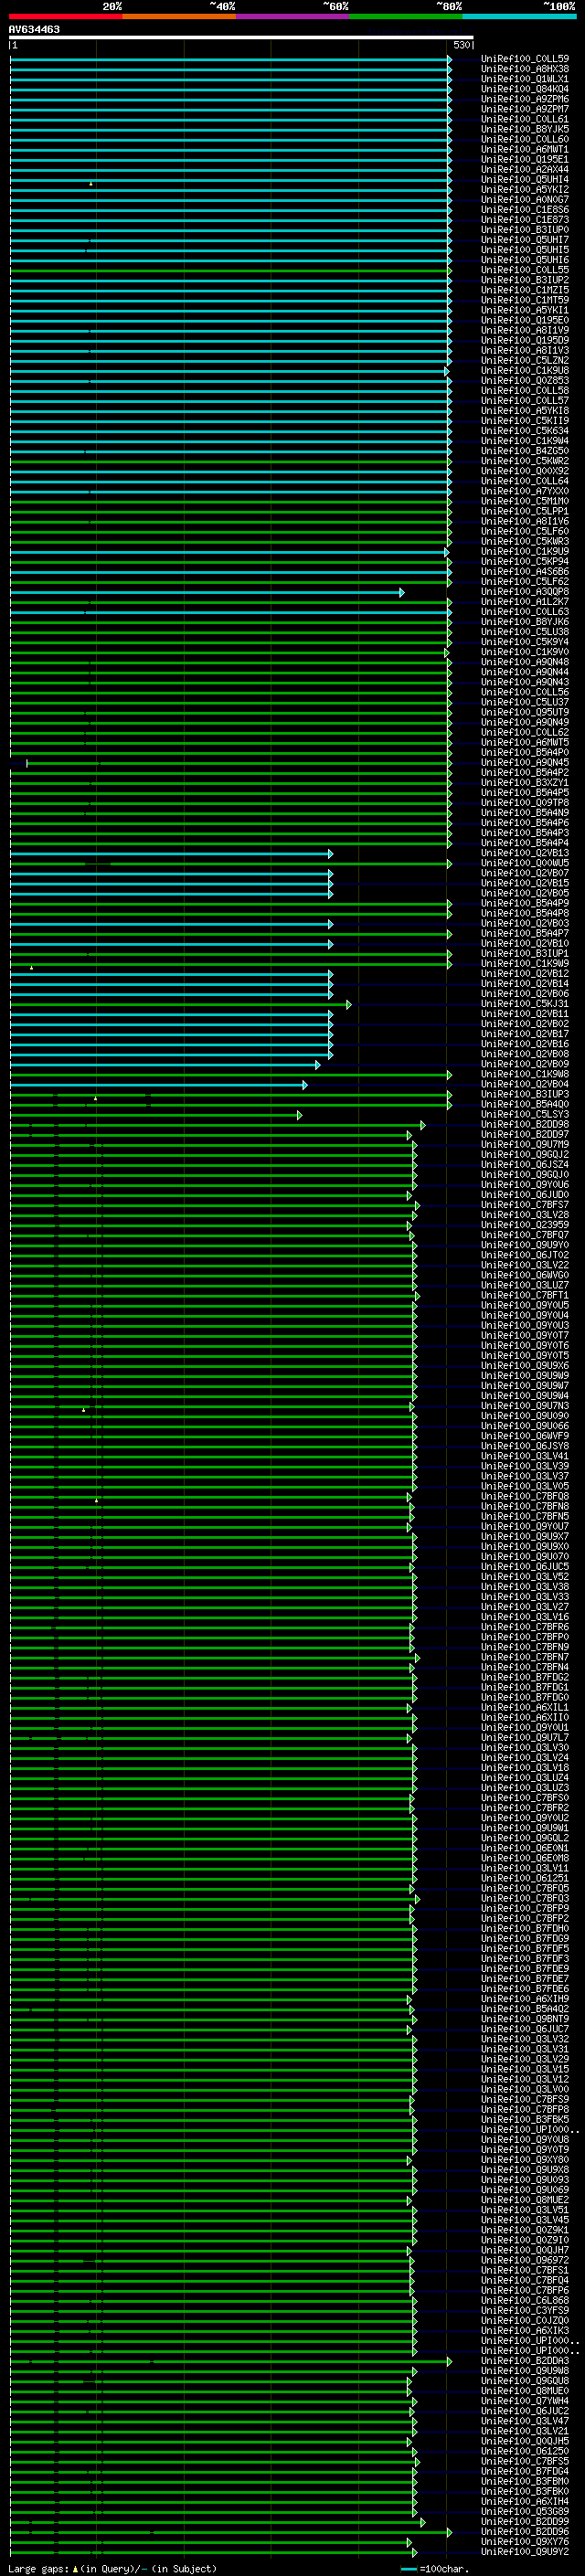
Task: Click the 530 end position label
Action: point(461,45)
